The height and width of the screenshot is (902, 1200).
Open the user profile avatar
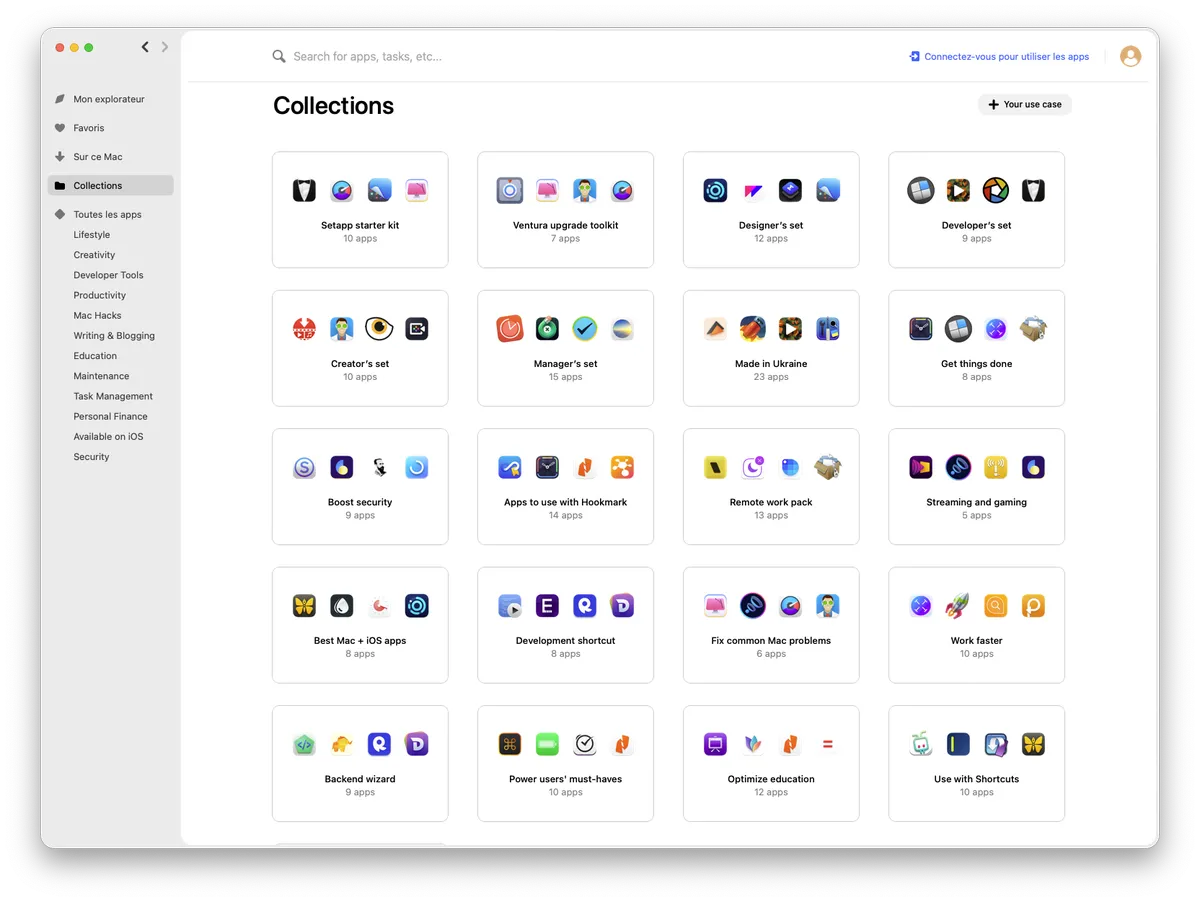(1130, 57)
